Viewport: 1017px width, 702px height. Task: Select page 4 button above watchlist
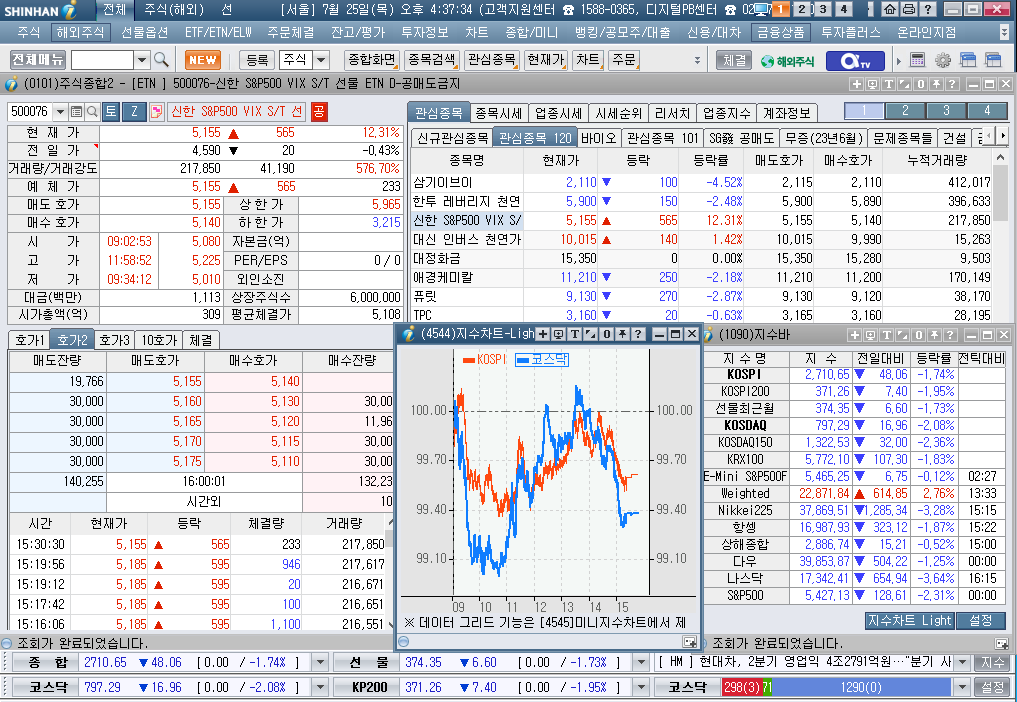987,110
